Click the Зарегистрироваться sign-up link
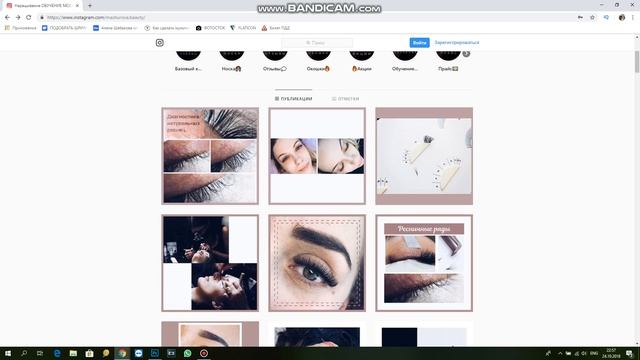640x360 pixels. (x=457, y=42)
